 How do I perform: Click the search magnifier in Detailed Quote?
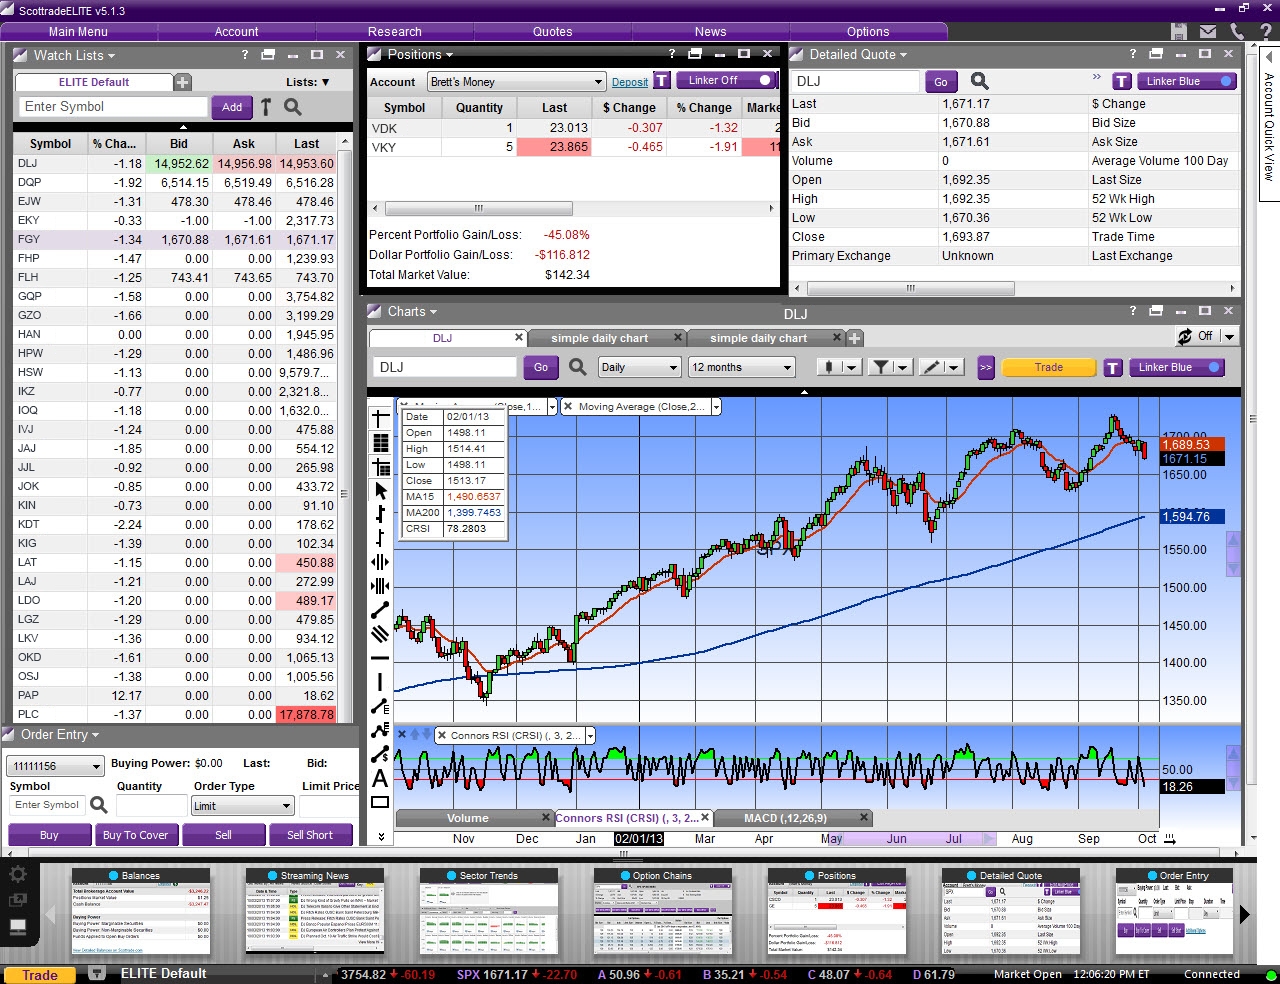[979, 82]
